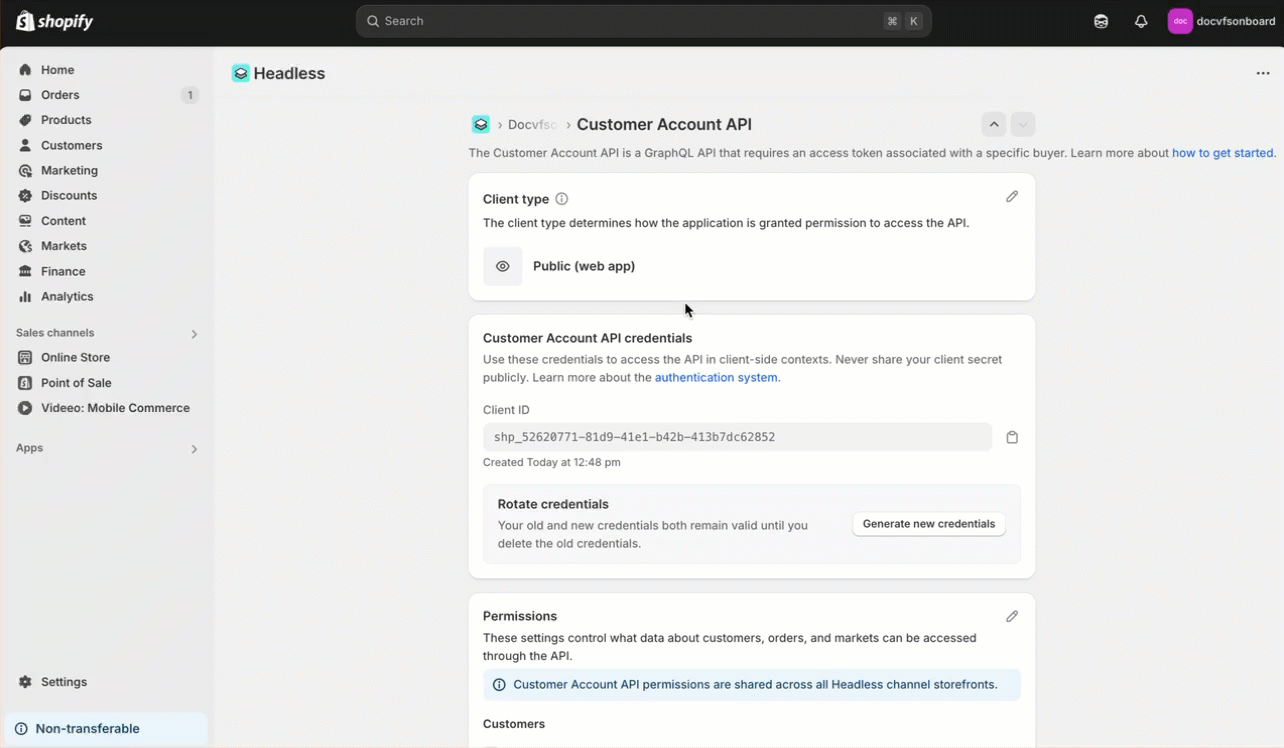1284x748 pixels.
Task: Open the authentication system link
Action: click(x=716, y=378)
